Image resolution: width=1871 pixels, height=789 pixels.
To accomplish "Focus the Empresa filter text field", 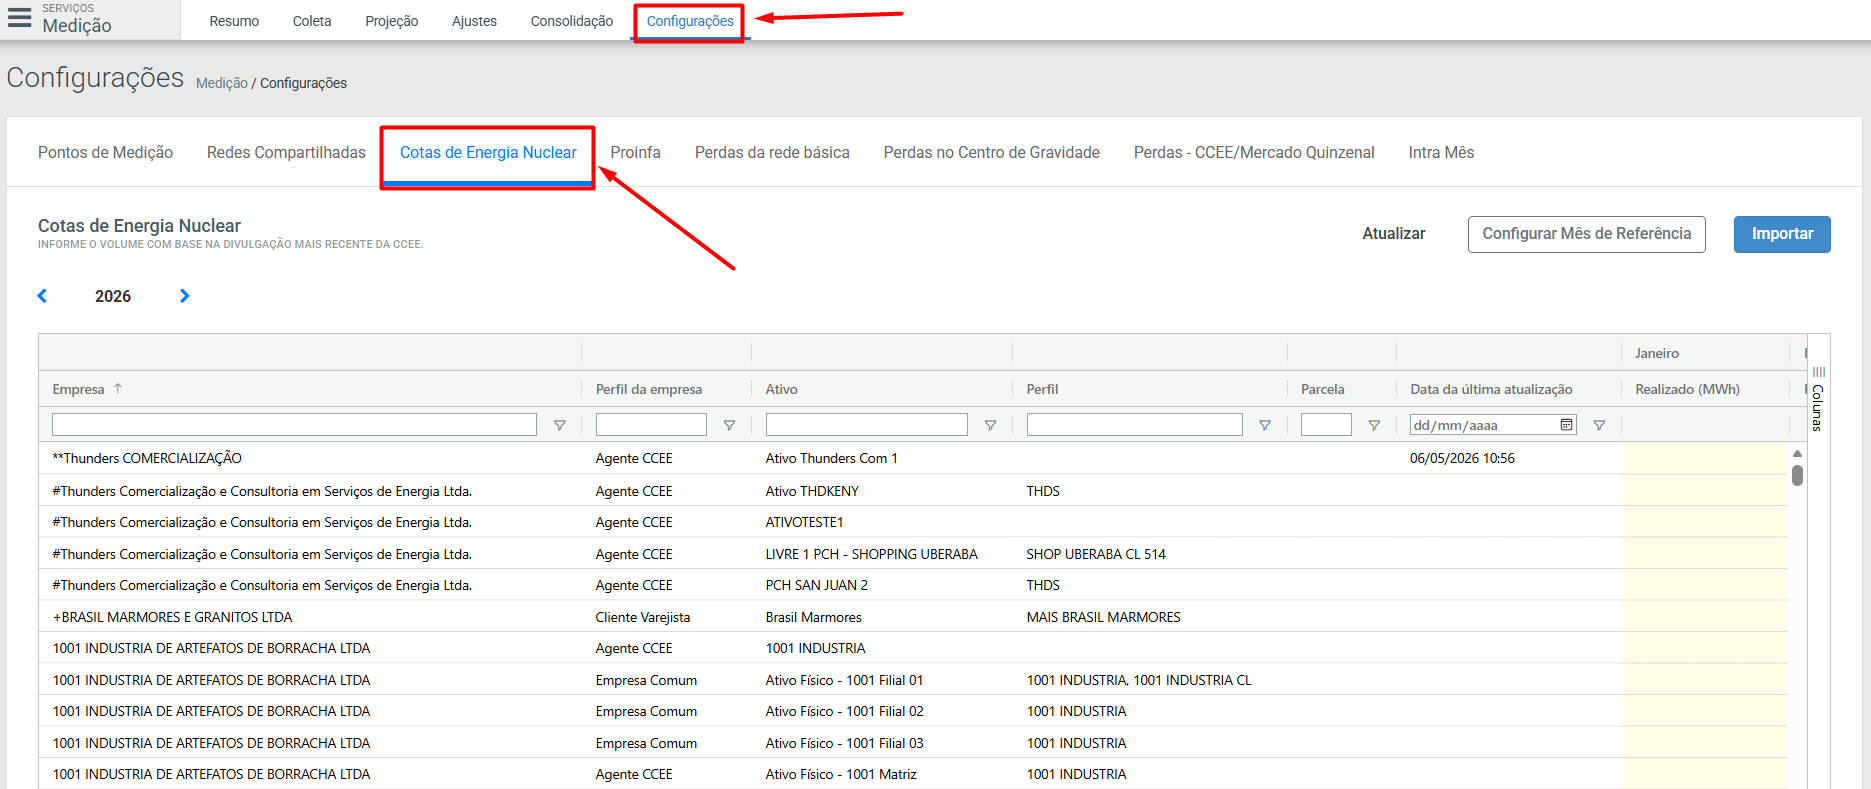I will [294, 425].
